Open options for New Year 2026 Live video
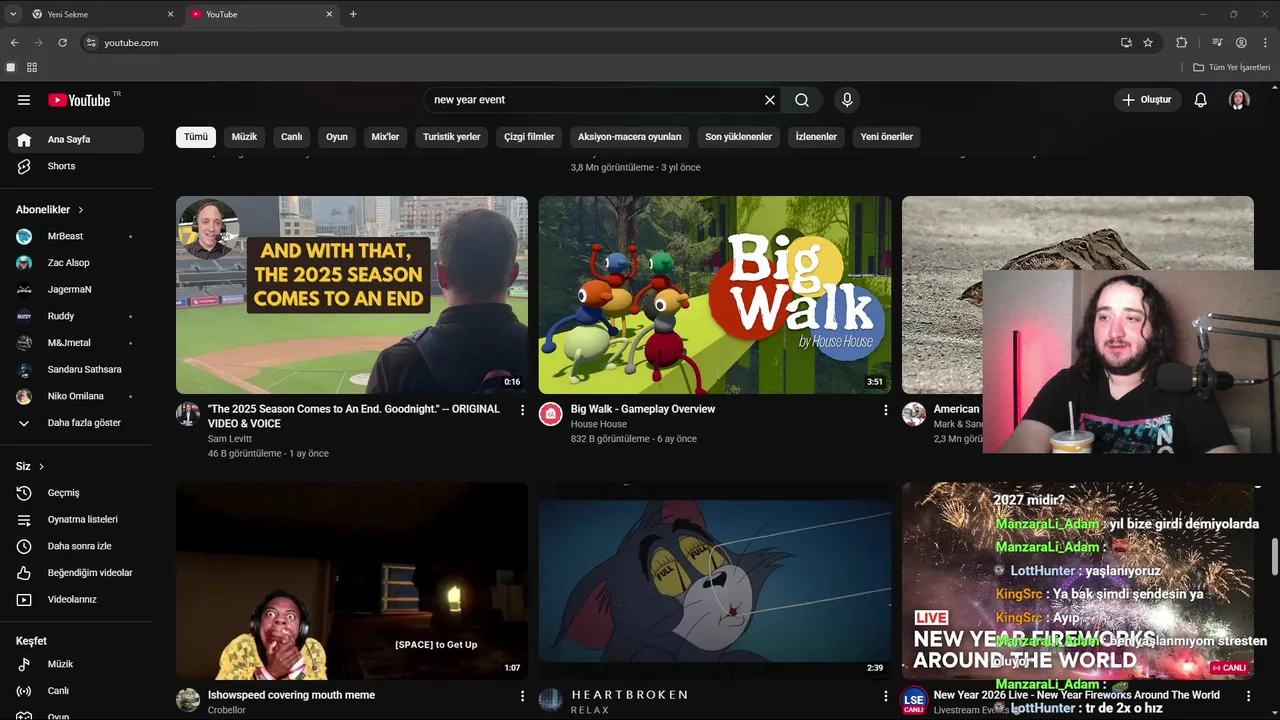 pos(1248,695)
